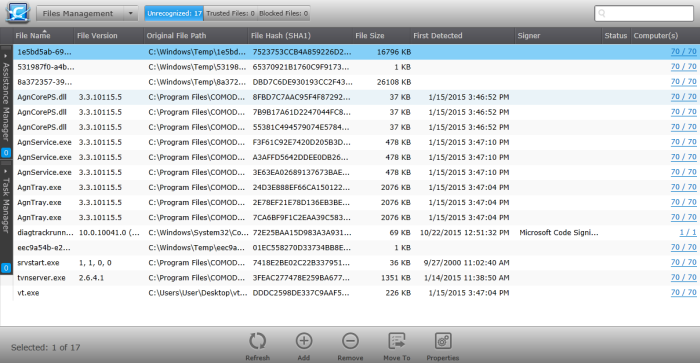Click the Task Manager counter badge
Viewport: 700px width, 363px height.
[x=6, y=268]
